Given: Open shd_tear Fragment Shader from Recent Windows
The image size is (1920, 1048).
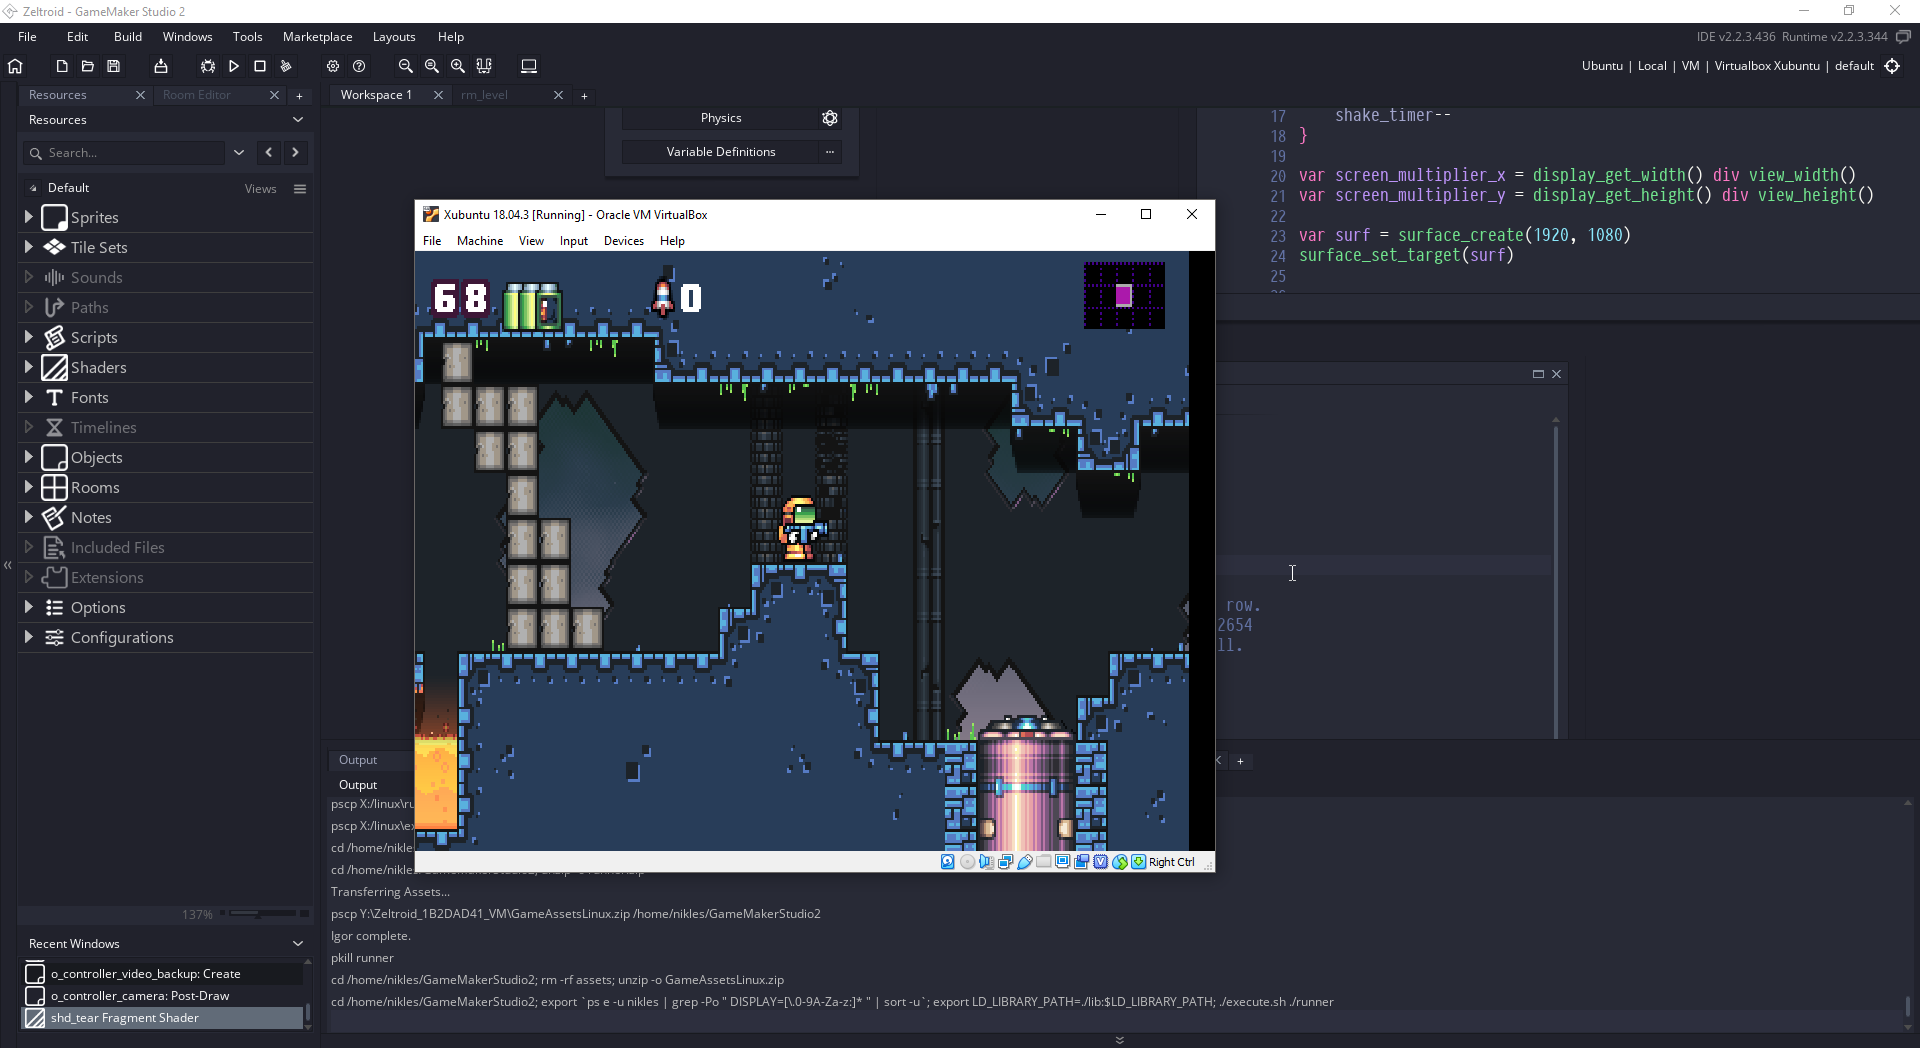Looking at the screenshot, I should point(125,1018).
